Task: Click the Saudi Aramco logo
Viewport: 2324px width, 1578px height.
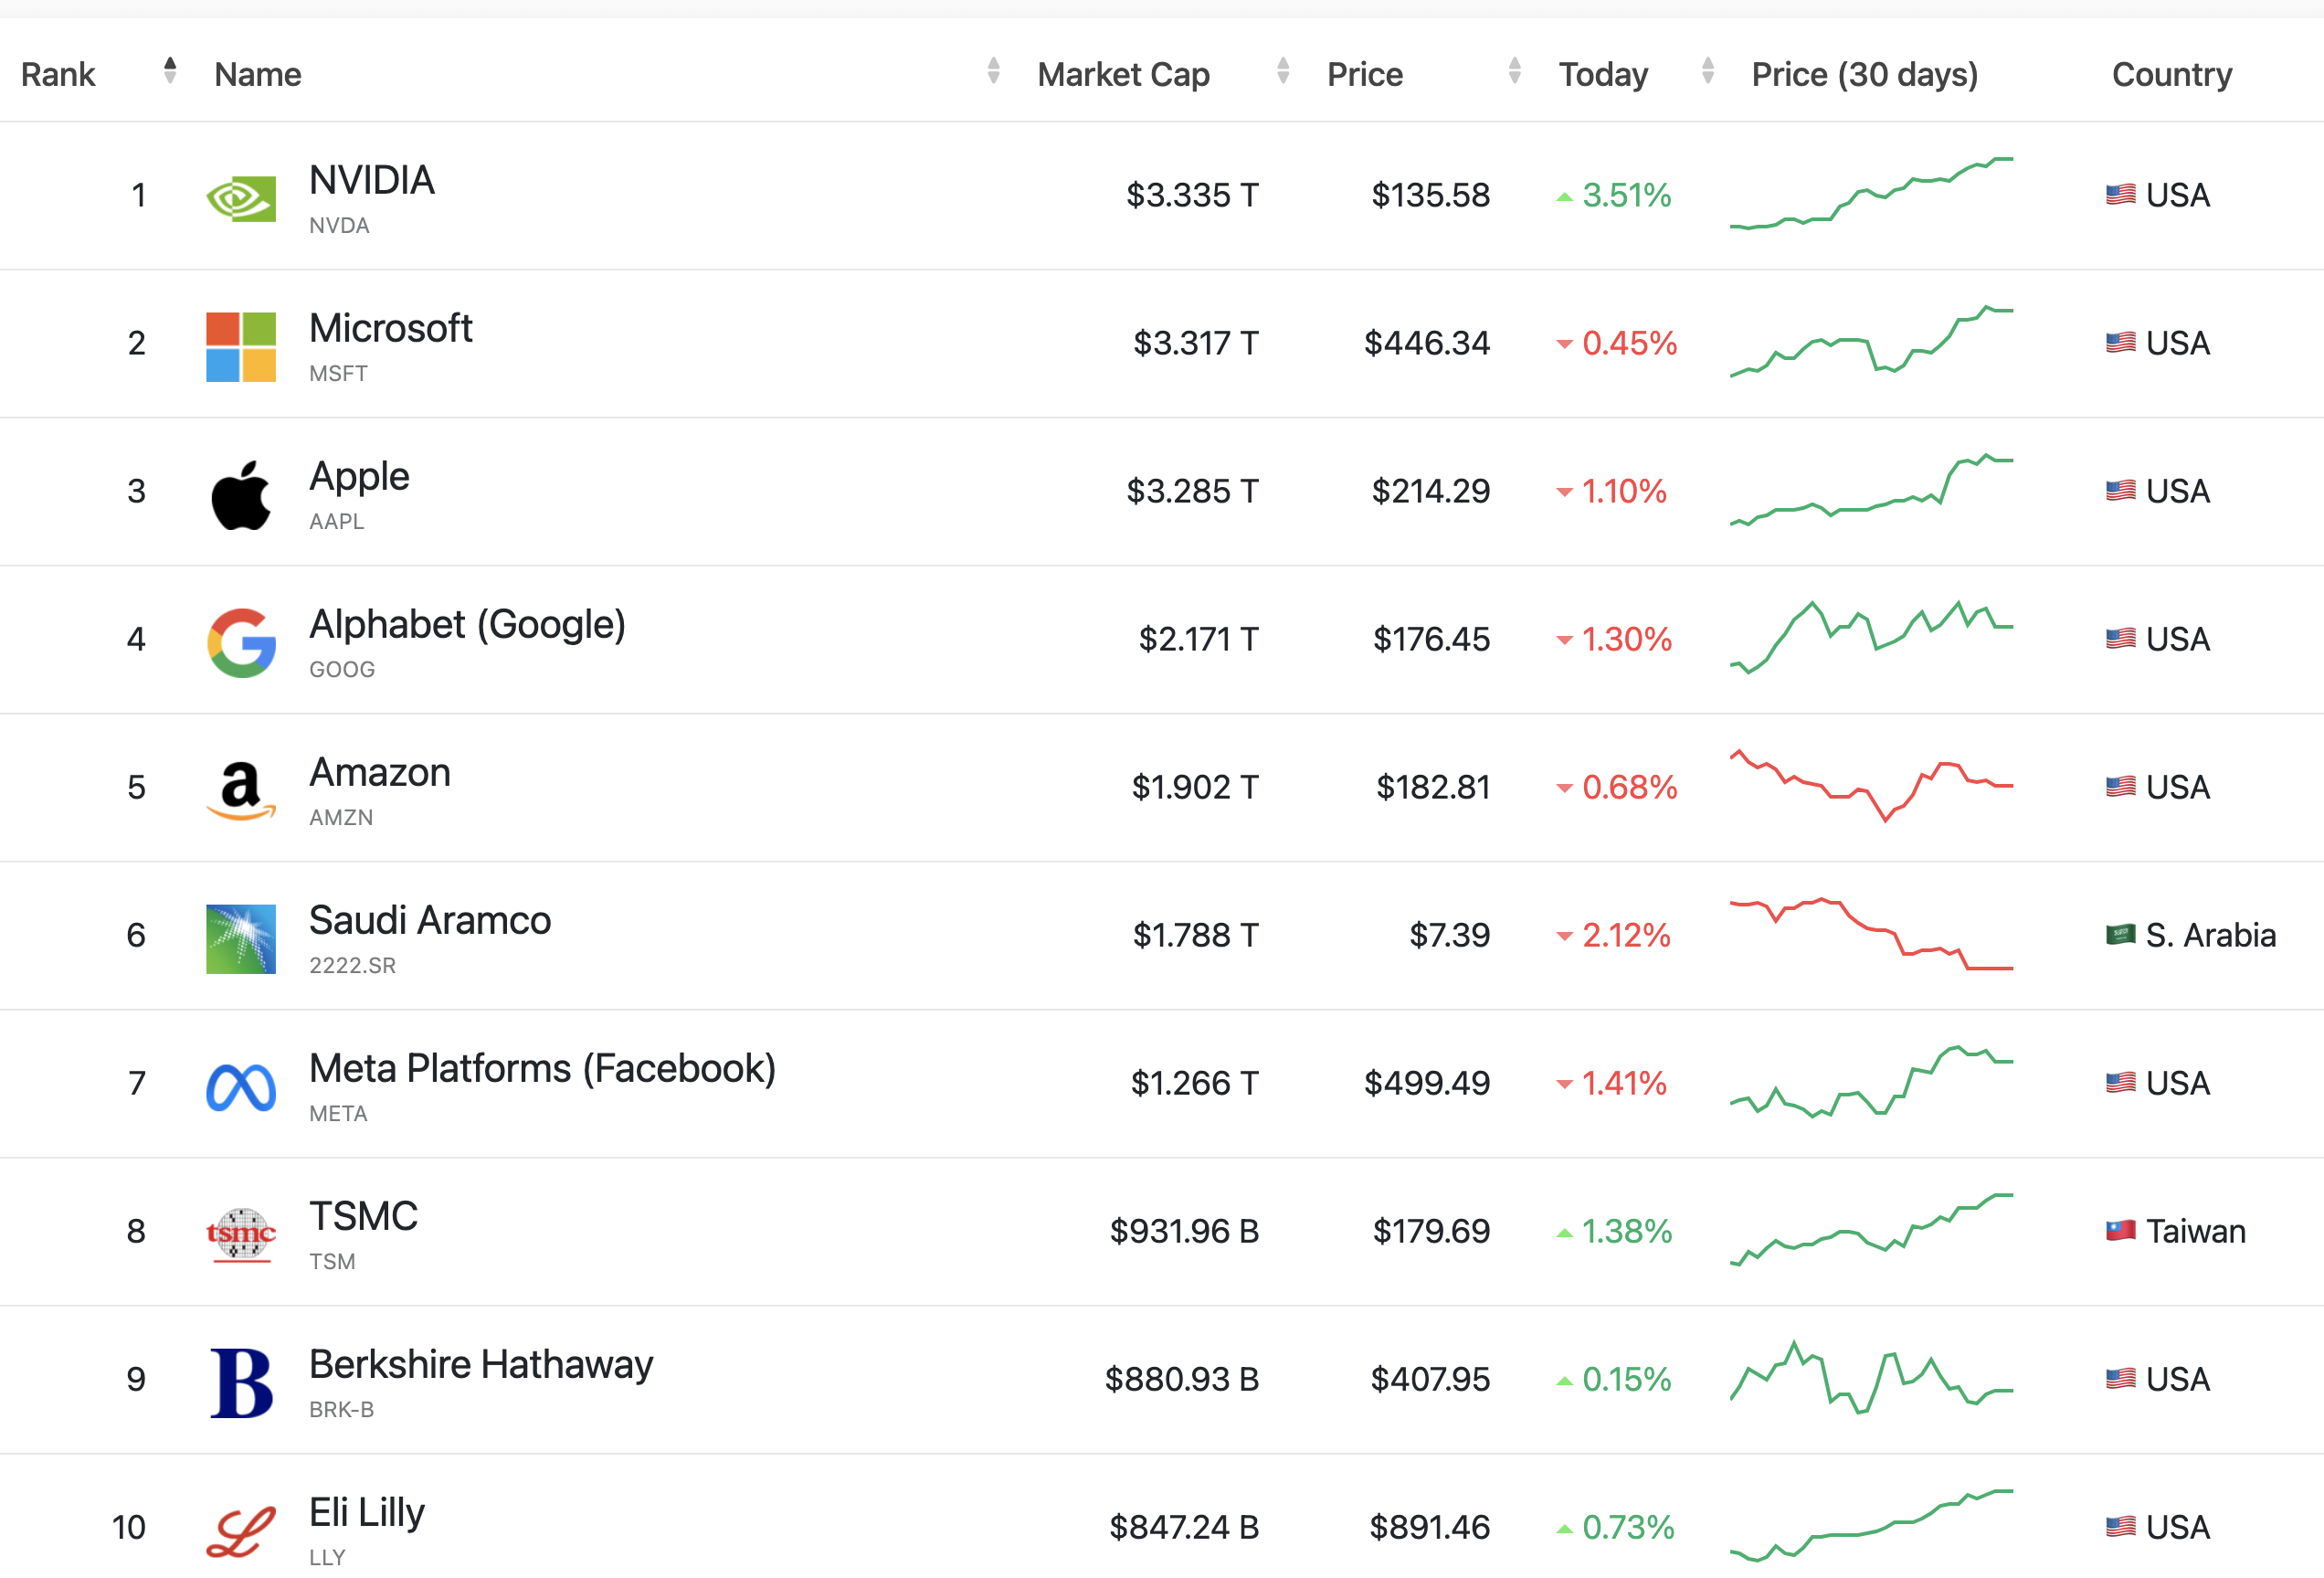Action: pos(240,938)
